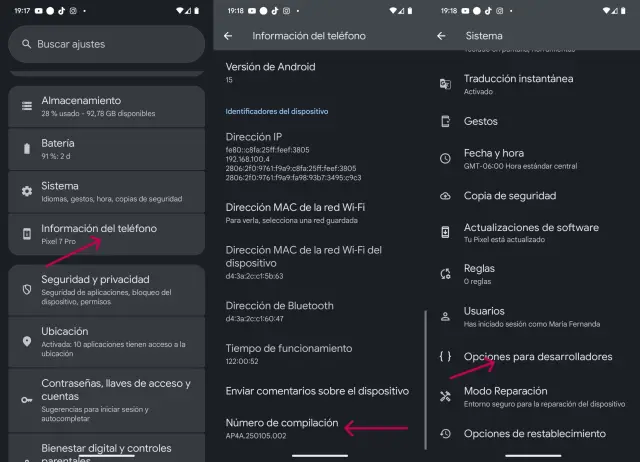
Task: Tap the Opciones para desarrolladores braces icon
Action: pos(445,356)
